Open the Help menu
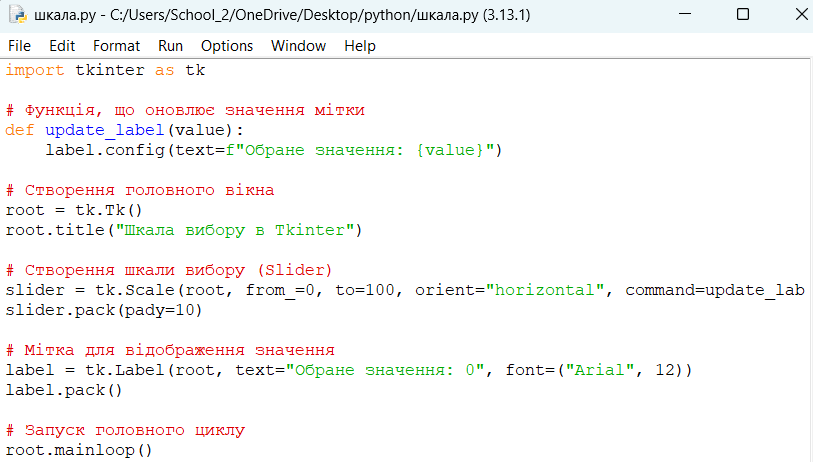 click(x=359, y=46)
